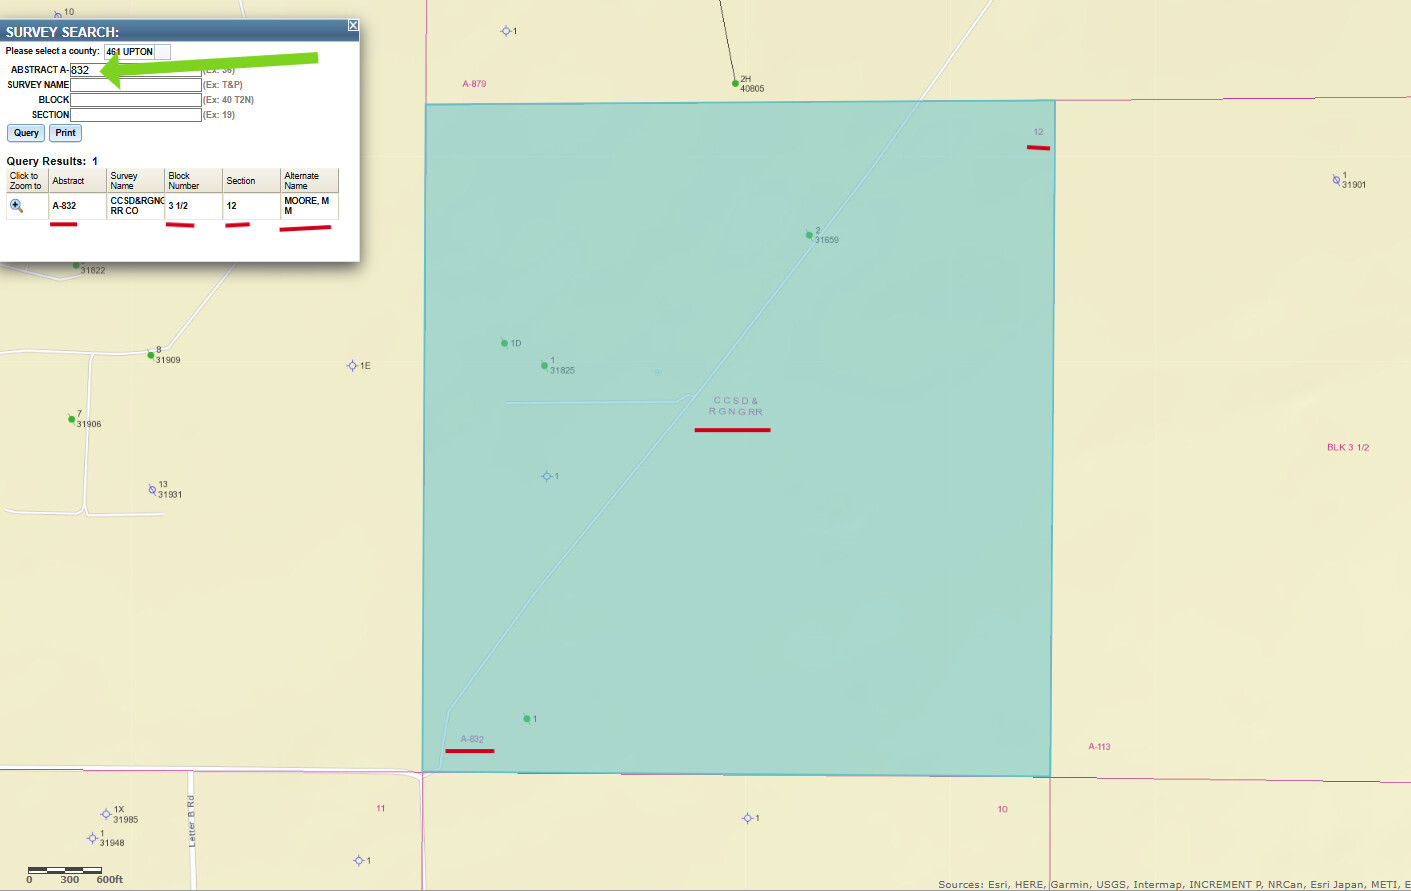This screenshot has height=891, width=1411.
Task: Click the ABSTRACT A- input field
Action: pos(135,70)
